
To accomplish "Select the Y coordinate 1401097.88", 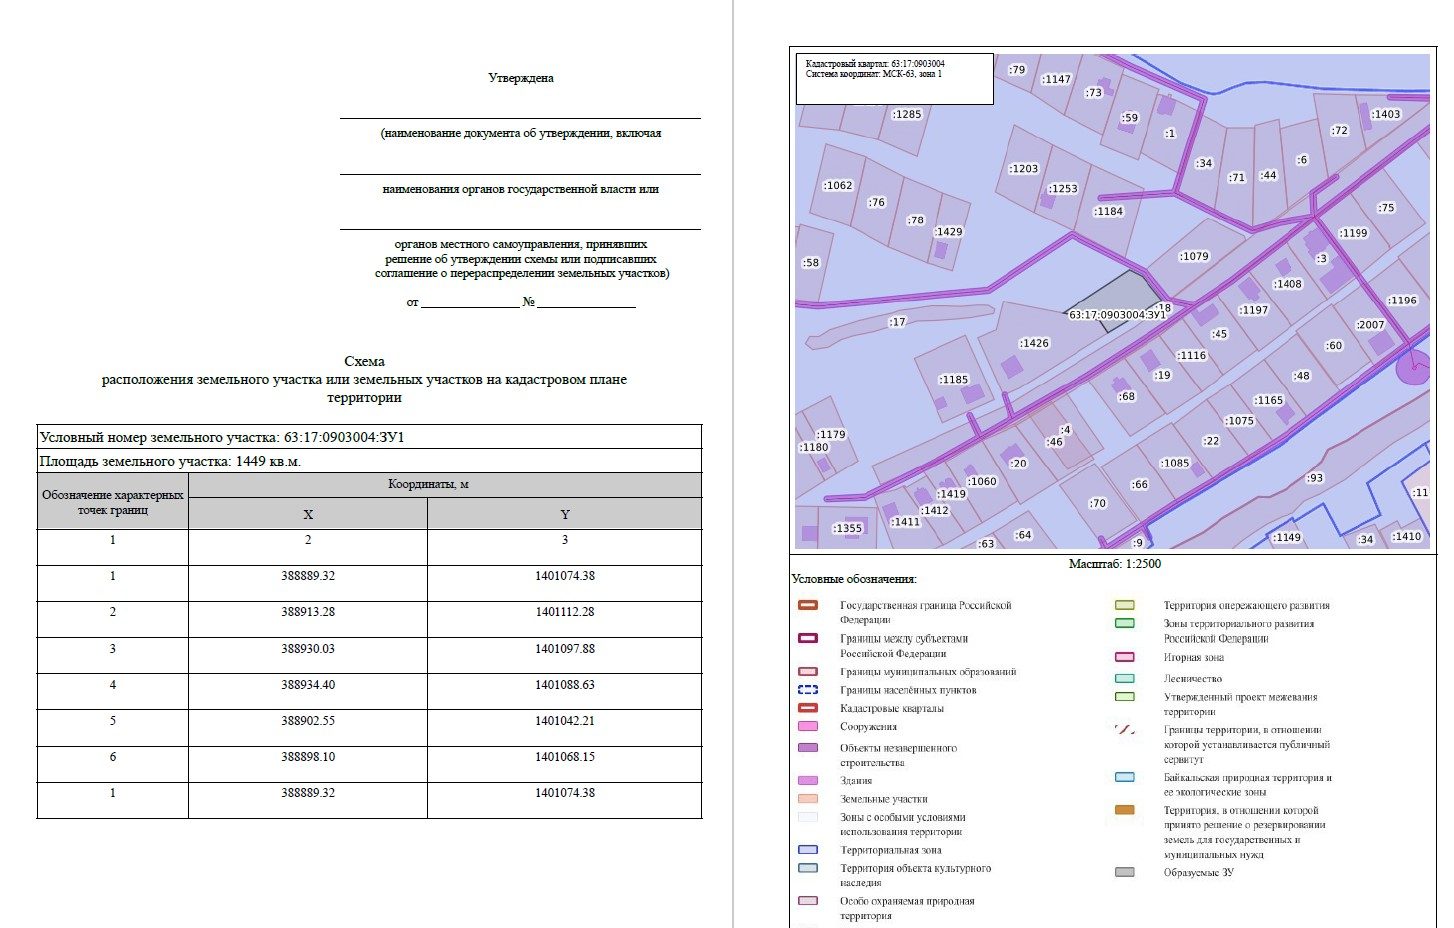I will coord(565,649).
